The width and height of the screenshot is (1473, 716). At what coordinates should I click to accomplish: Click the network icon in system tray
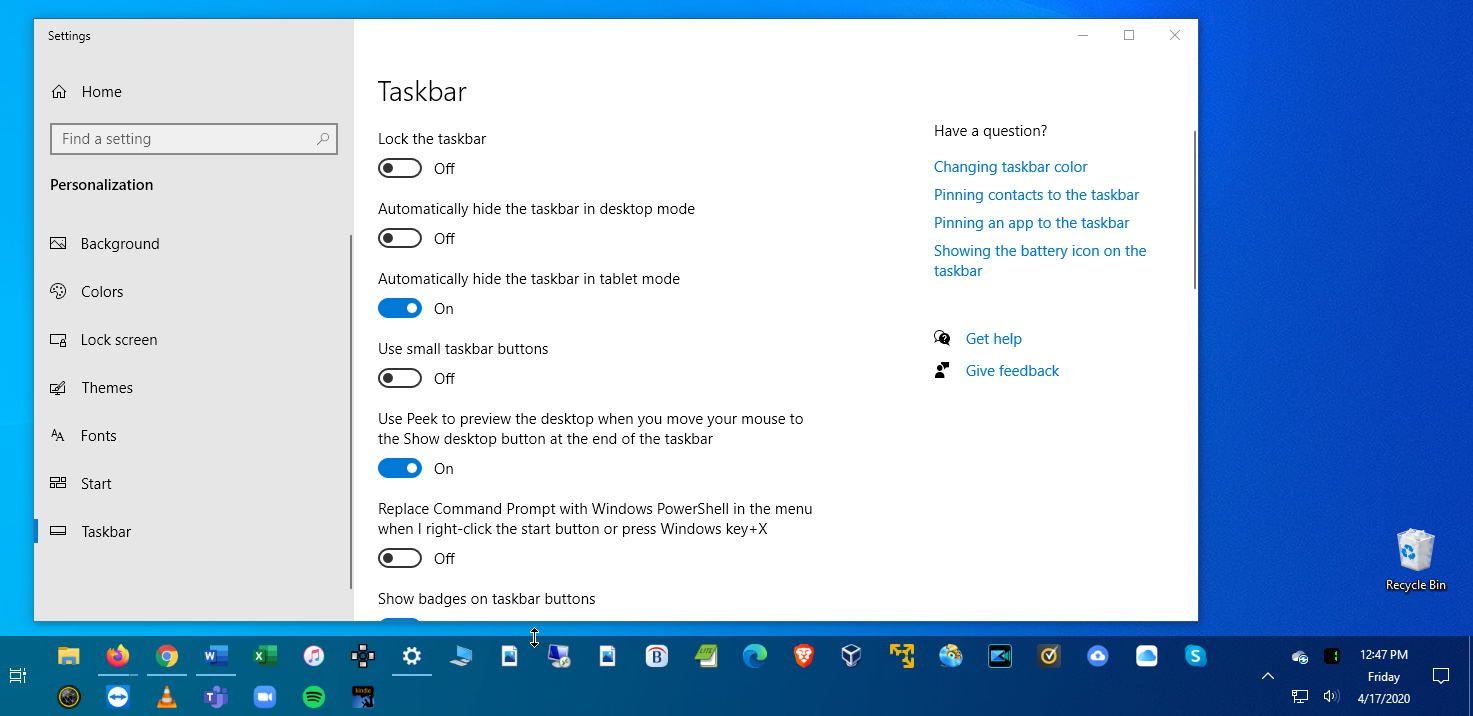[1299, 696]
